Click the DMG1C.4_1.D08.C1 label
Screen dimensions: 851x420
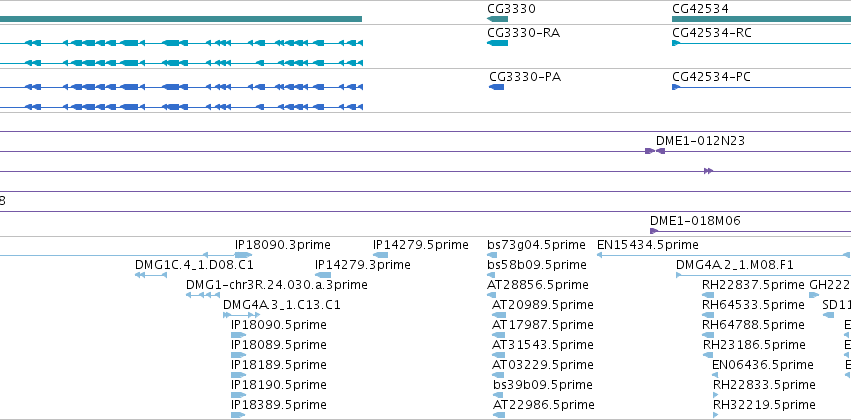[x=194, y=265]
